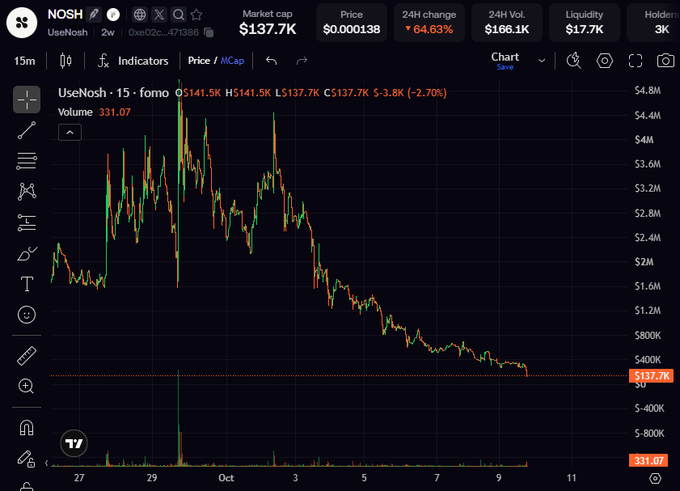Take a chart snapshot with camera icon
Viewport: 680px width, 491px height.
point(665,61)
